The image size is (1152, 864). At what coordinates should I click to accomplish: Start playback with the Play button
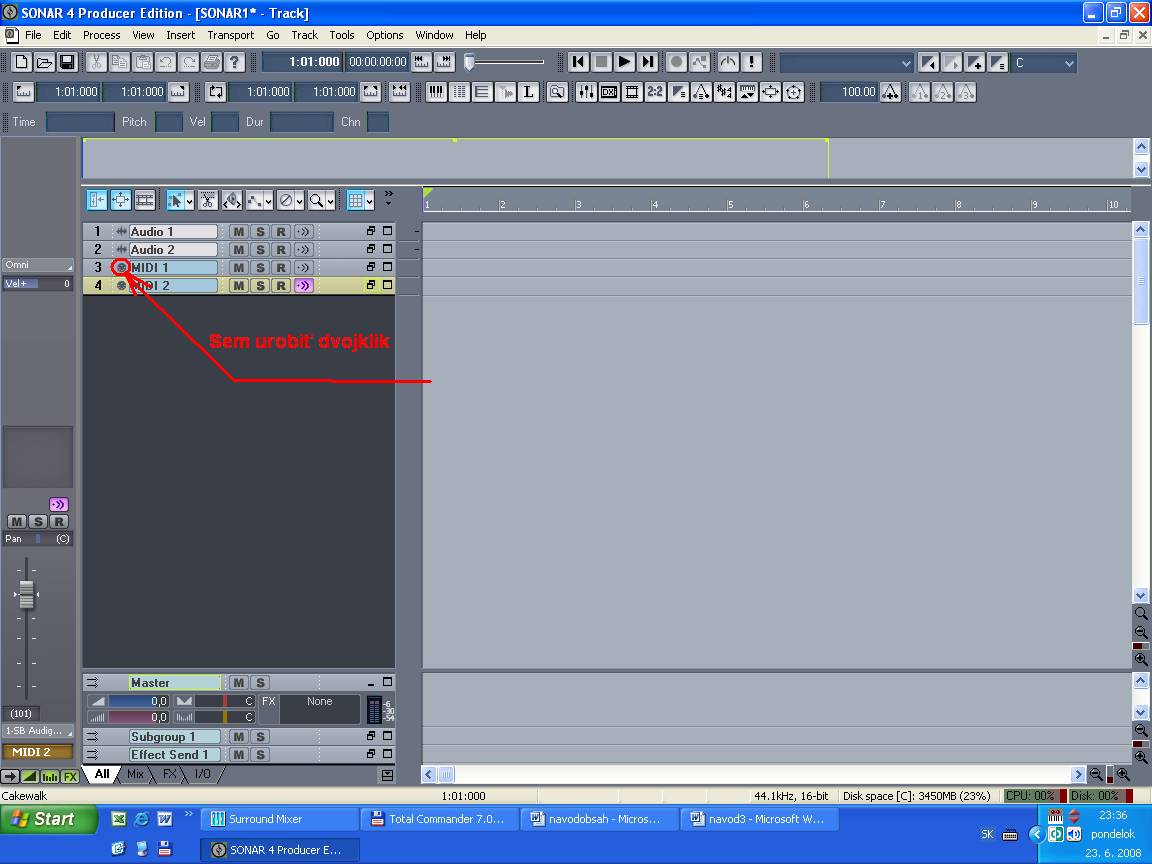624,62
